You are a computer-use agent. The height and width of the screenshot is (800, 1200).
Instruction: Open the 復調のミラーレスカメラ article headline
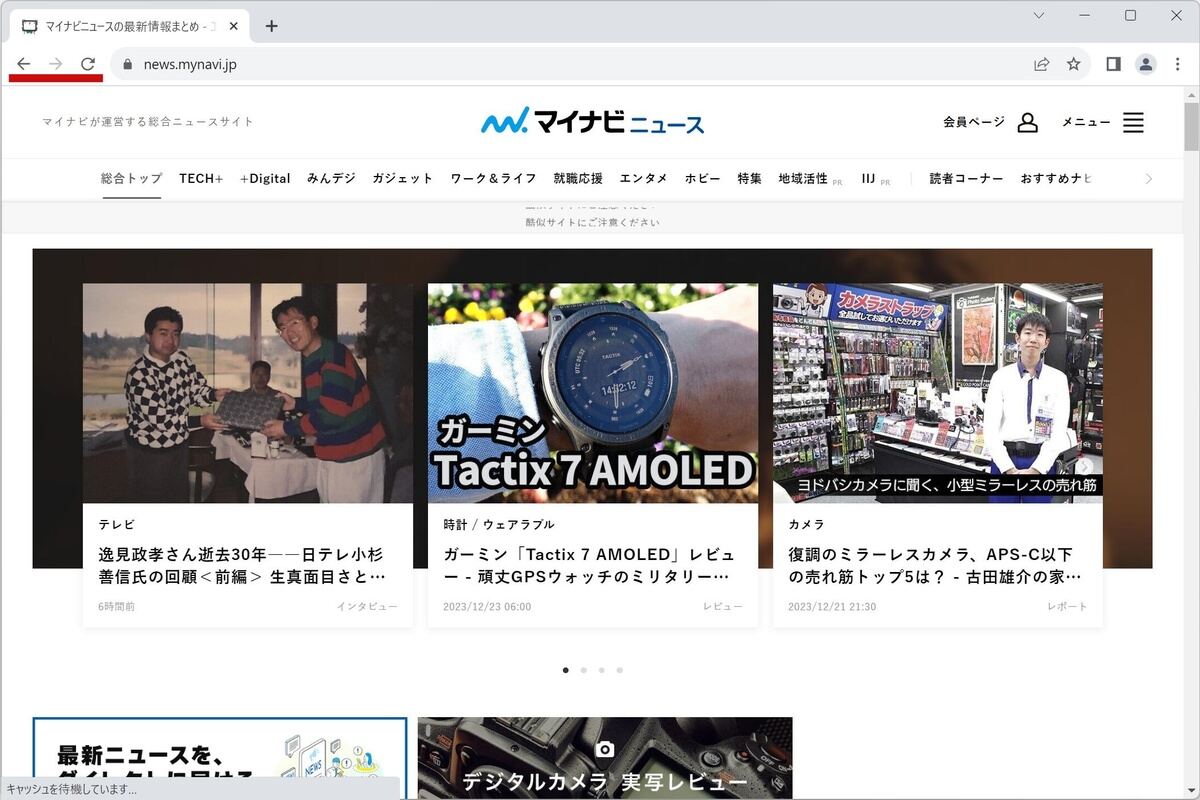pyautogui.click(x=935, y=566)
